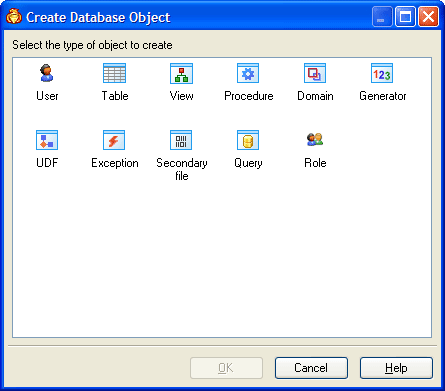Close the Create Database Object dialog
The height and width of the screenshot is (391, 445).
tap(428, 17)
